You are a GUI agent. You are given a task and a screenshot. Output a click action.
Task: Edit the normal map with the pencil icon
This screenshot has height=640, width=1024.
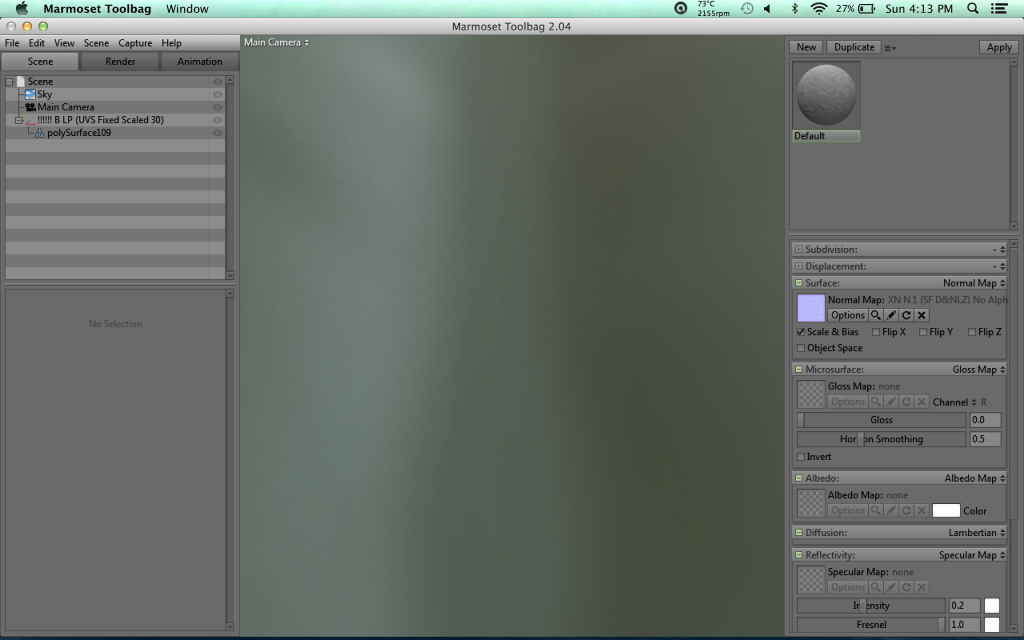[891, 315]
